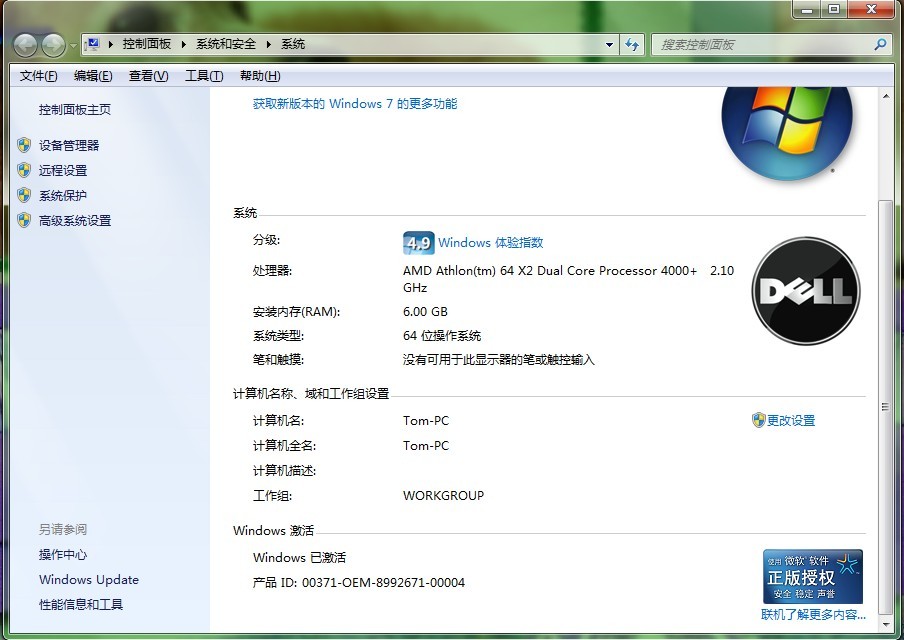The width and height of the screenshot is (904, 640).
Task: Select 系统 in the address breadcrumb
Action: [x=293, y=44]
